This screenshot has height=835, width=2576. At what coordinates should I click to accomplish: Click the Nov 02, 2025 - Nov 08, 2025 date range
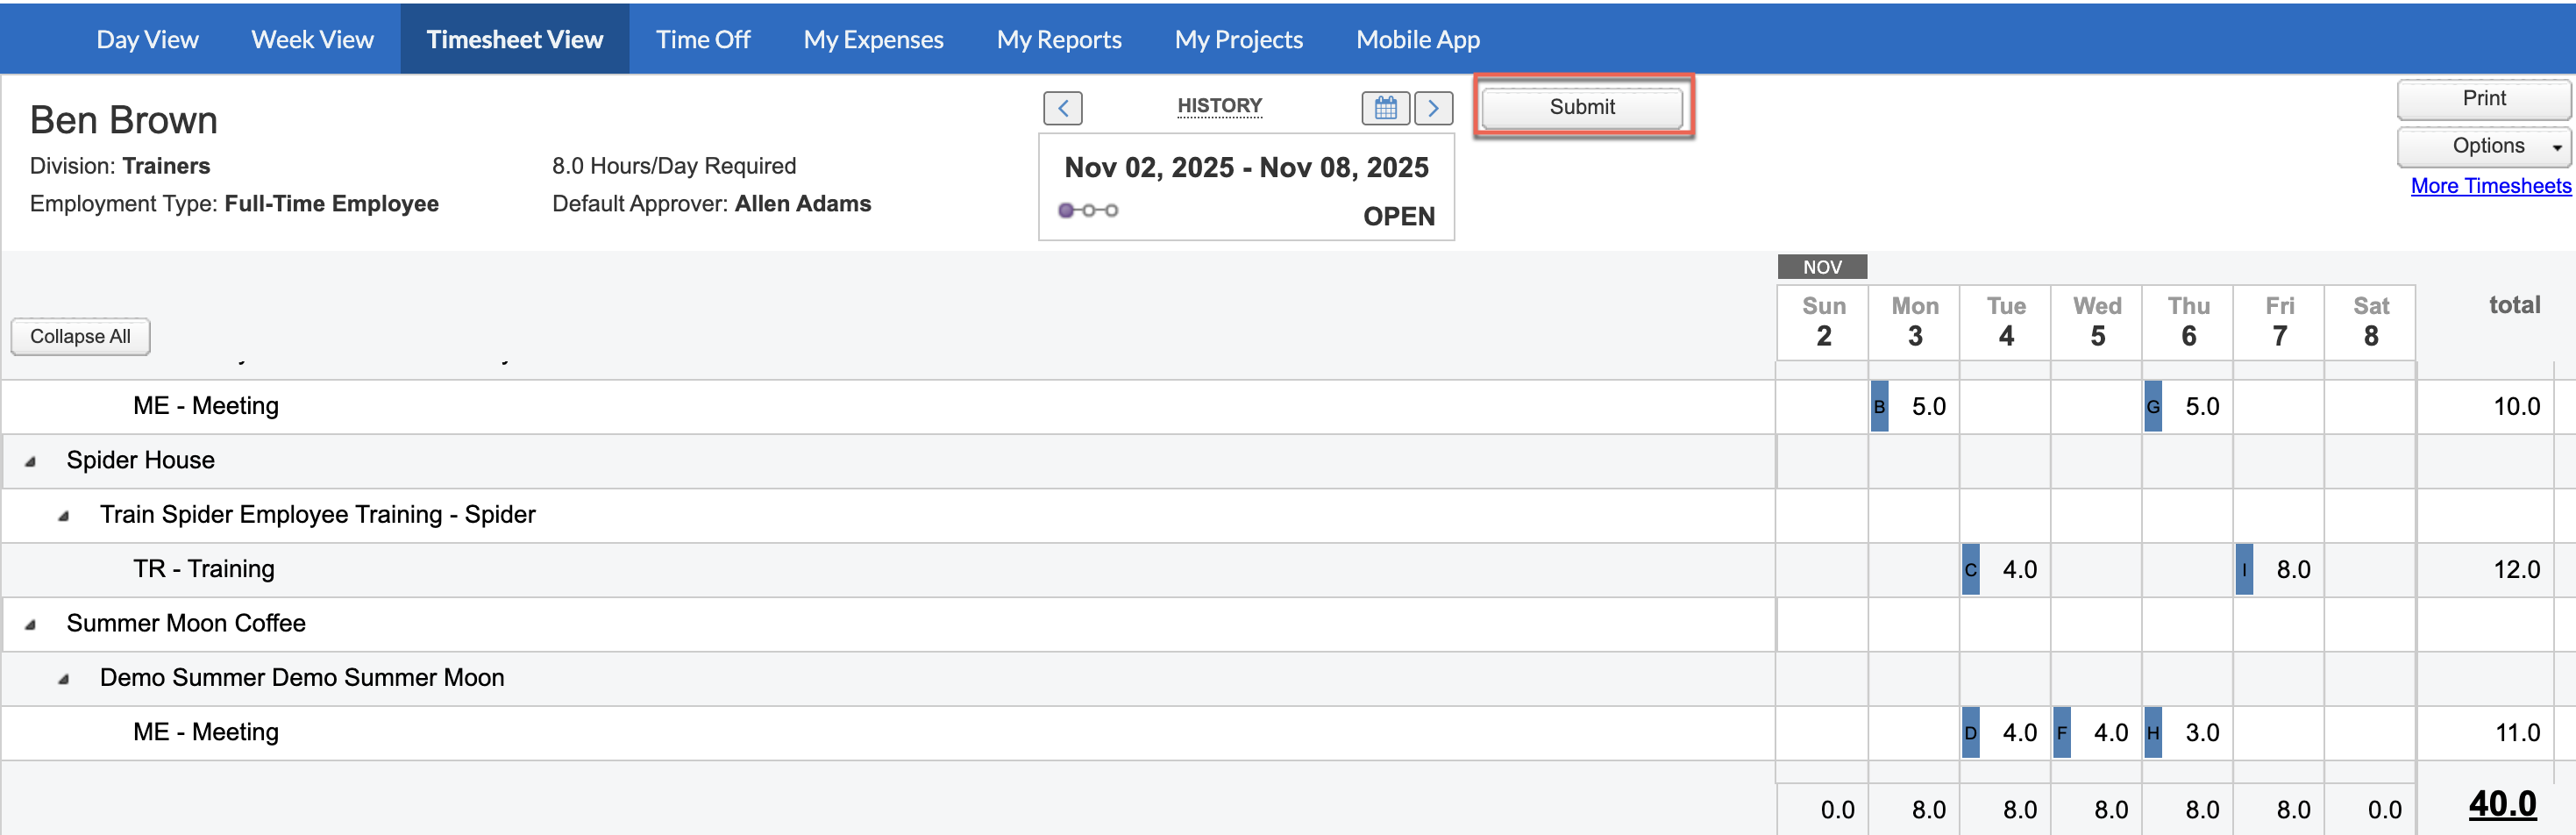click(1245, 167)
